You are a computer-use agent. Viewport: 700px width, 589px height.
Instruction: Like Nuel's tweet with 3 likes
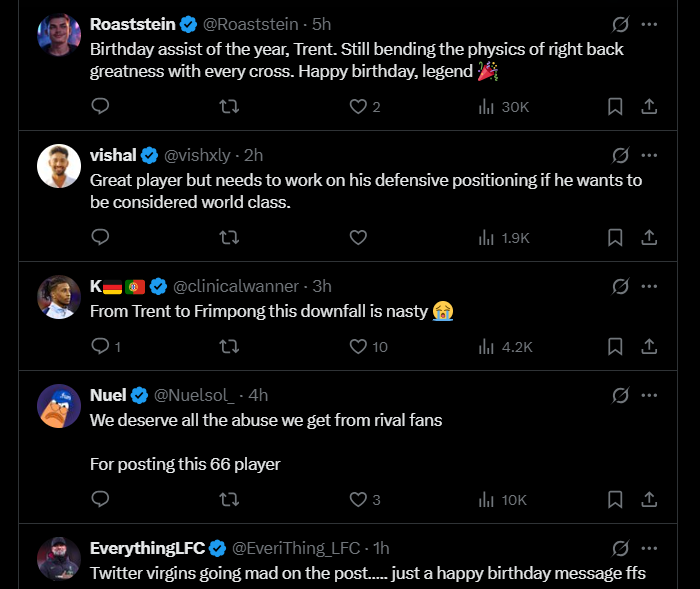pyautogui.click(x=358, y=499)
